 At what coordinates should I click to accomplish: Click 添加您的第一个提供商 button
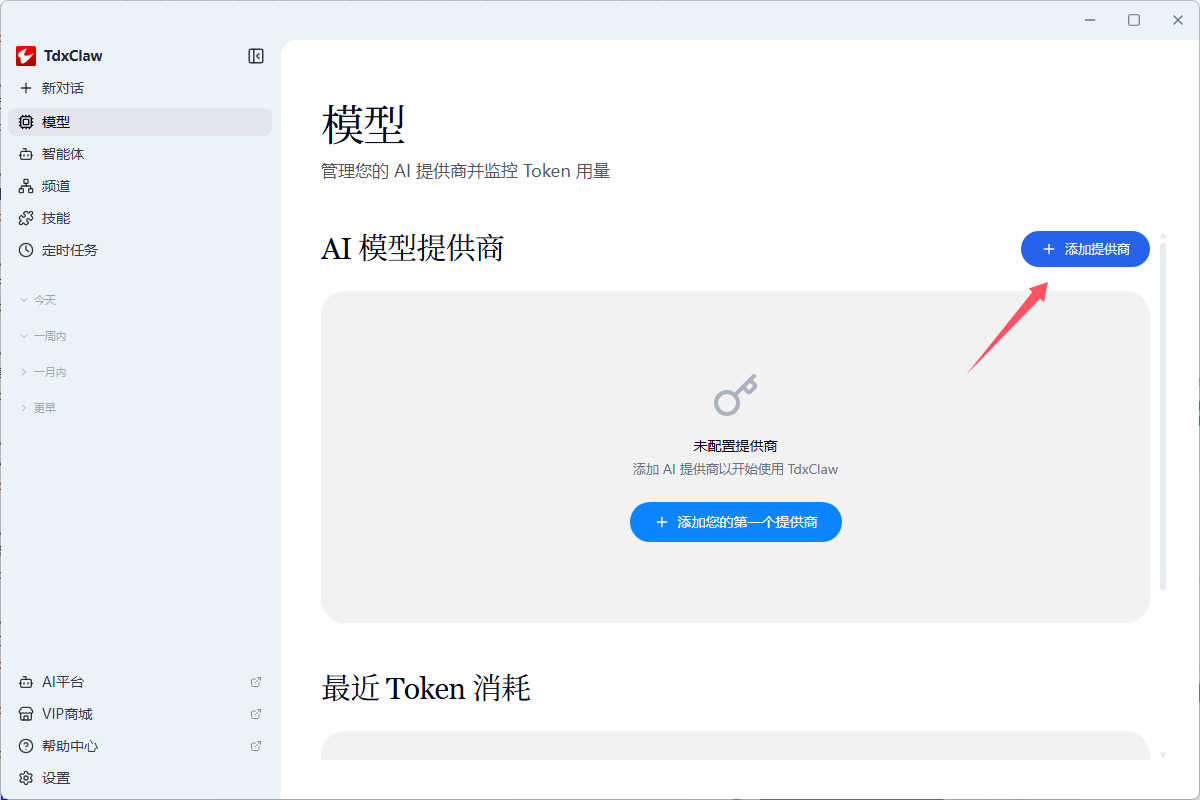736,522
